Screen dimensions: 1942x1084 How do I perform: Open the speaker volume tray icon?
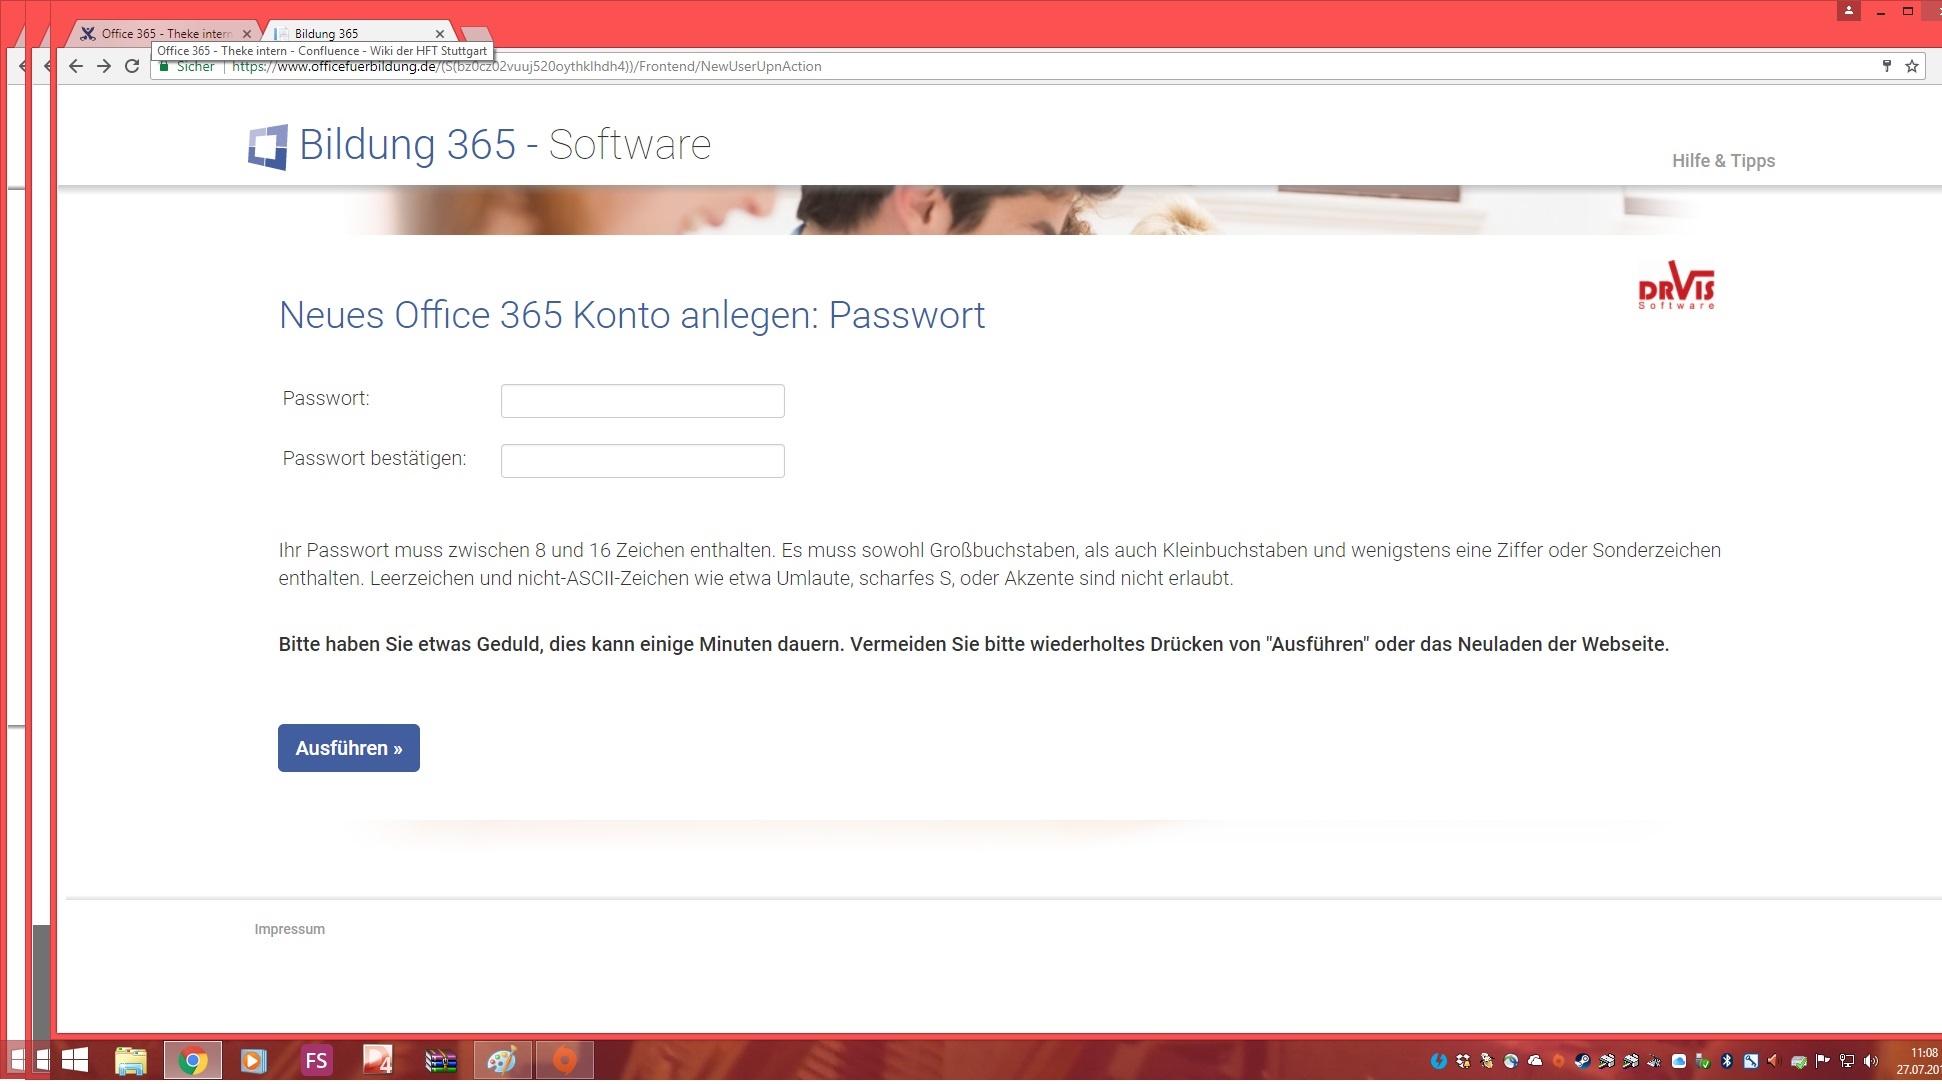[x=1871, y=1061]
